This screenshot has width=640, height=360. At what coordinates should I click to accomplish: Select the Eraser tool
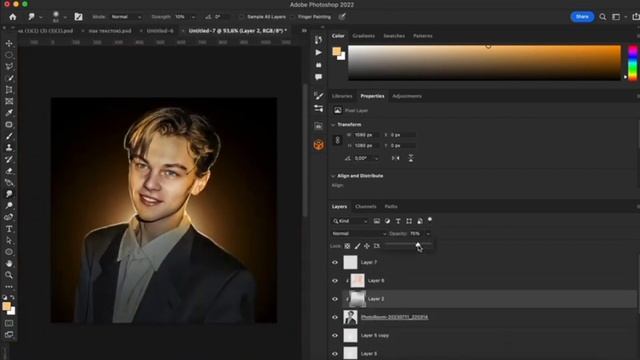pyautogui.click(x=9, y=171)
